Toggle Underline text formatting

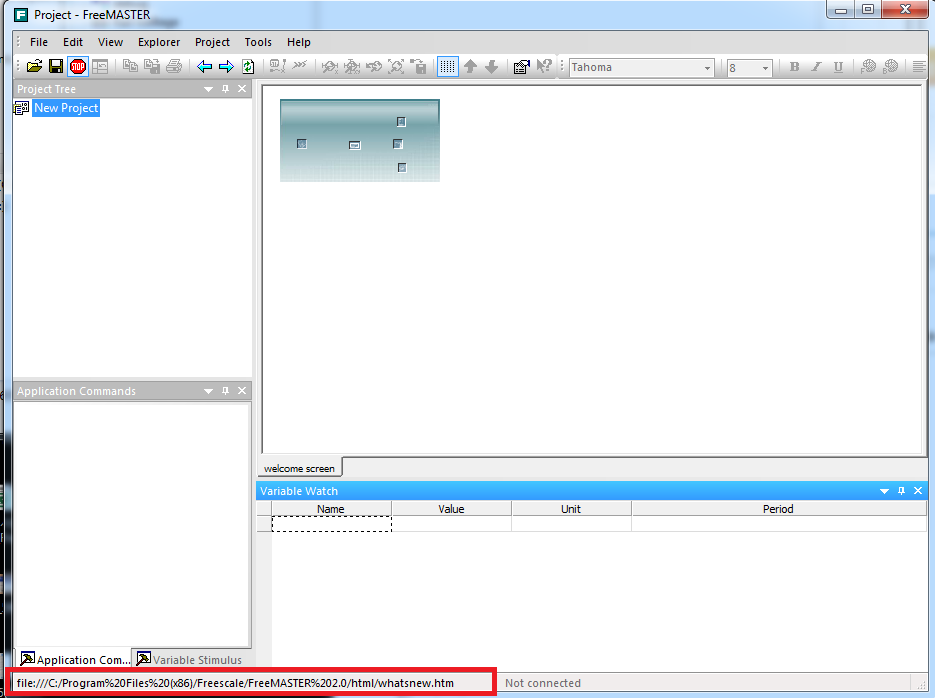pos(838,67)
